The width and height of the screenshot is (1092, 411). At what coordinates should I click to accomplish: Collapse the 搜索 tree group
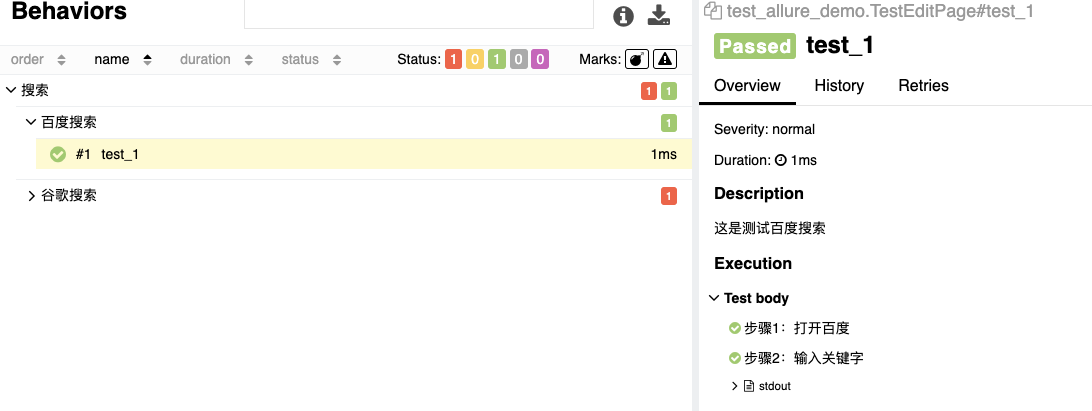tap(10, 91)
